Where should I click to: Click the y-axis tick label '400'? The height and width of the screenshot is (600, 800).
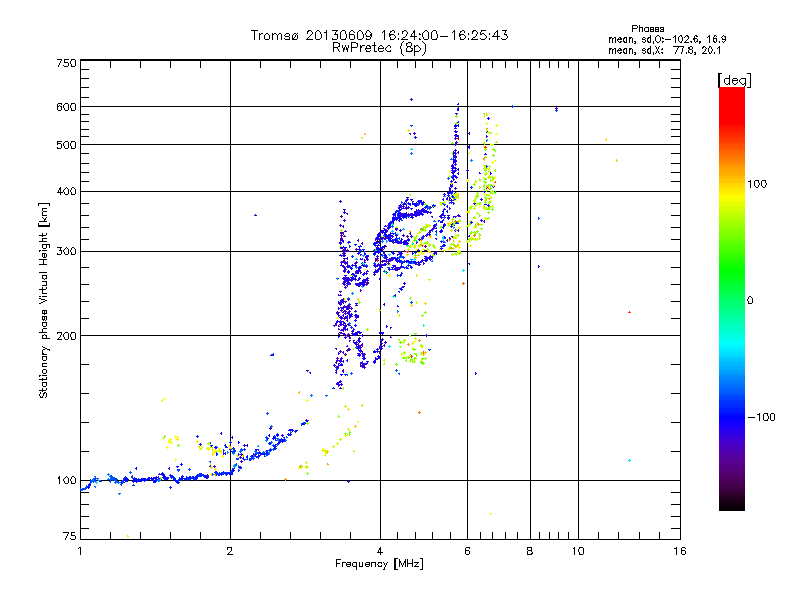click(66, 191)
